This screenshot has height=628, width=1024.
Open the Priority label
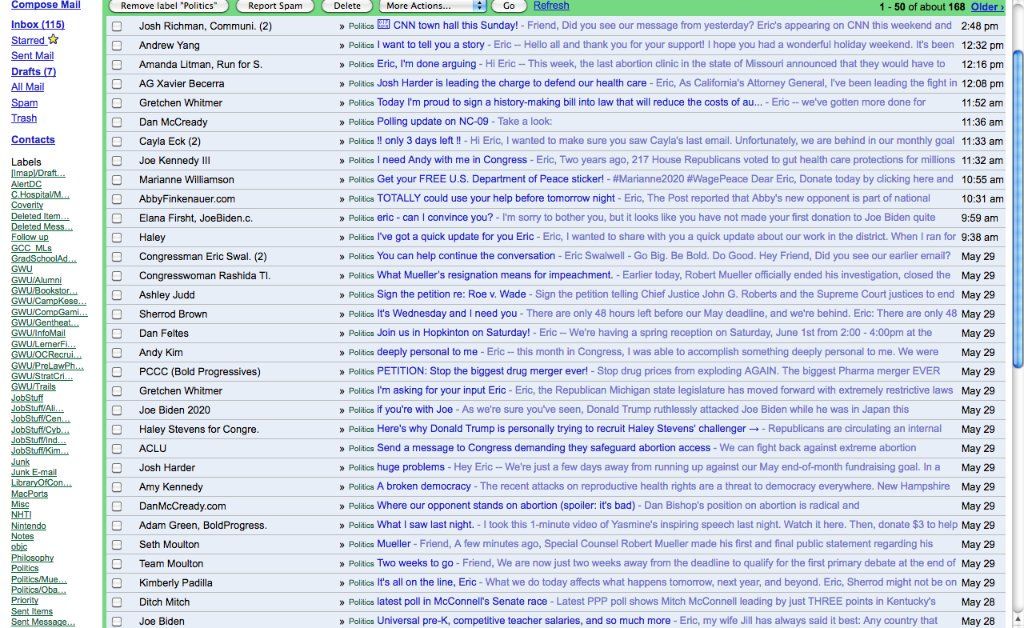[x=25, y=601]
